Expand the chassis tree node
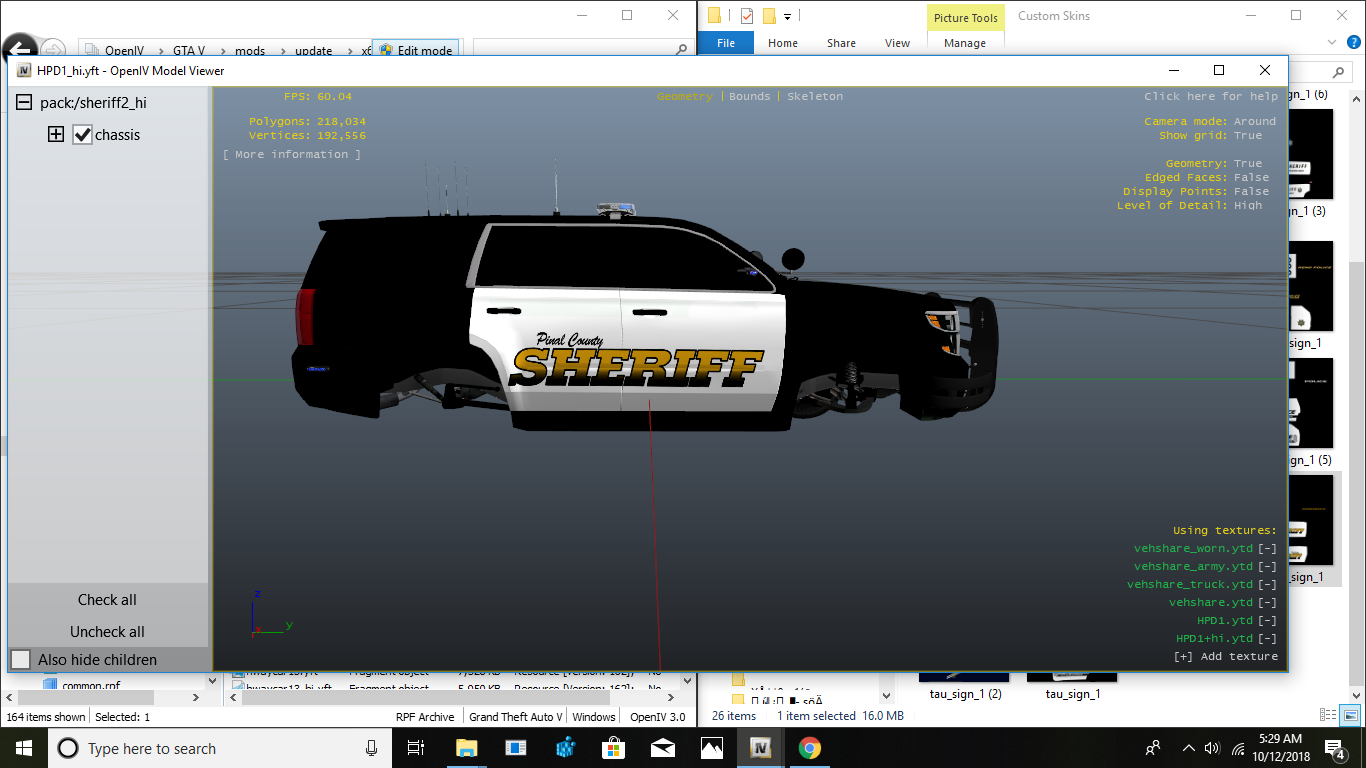The height and width of the screenshot is (768, 1366). pos(56,135)
